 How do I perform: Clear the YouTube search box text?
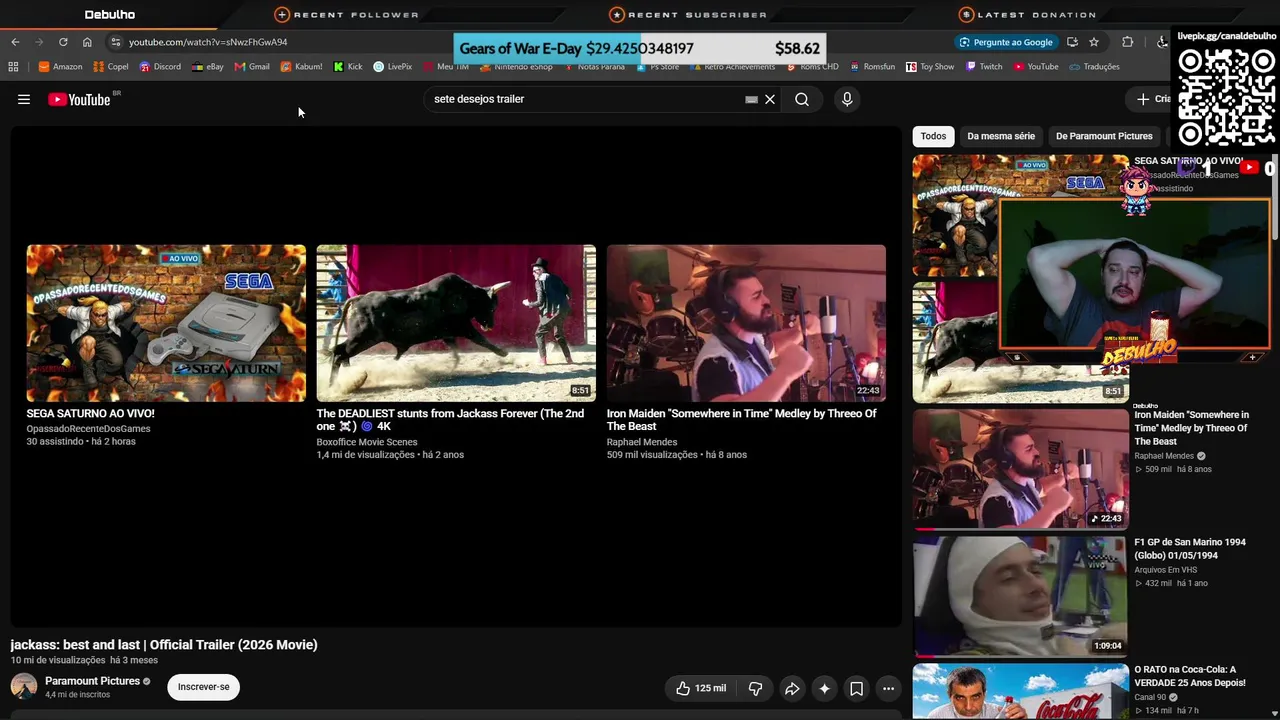[x=770, y=99]
